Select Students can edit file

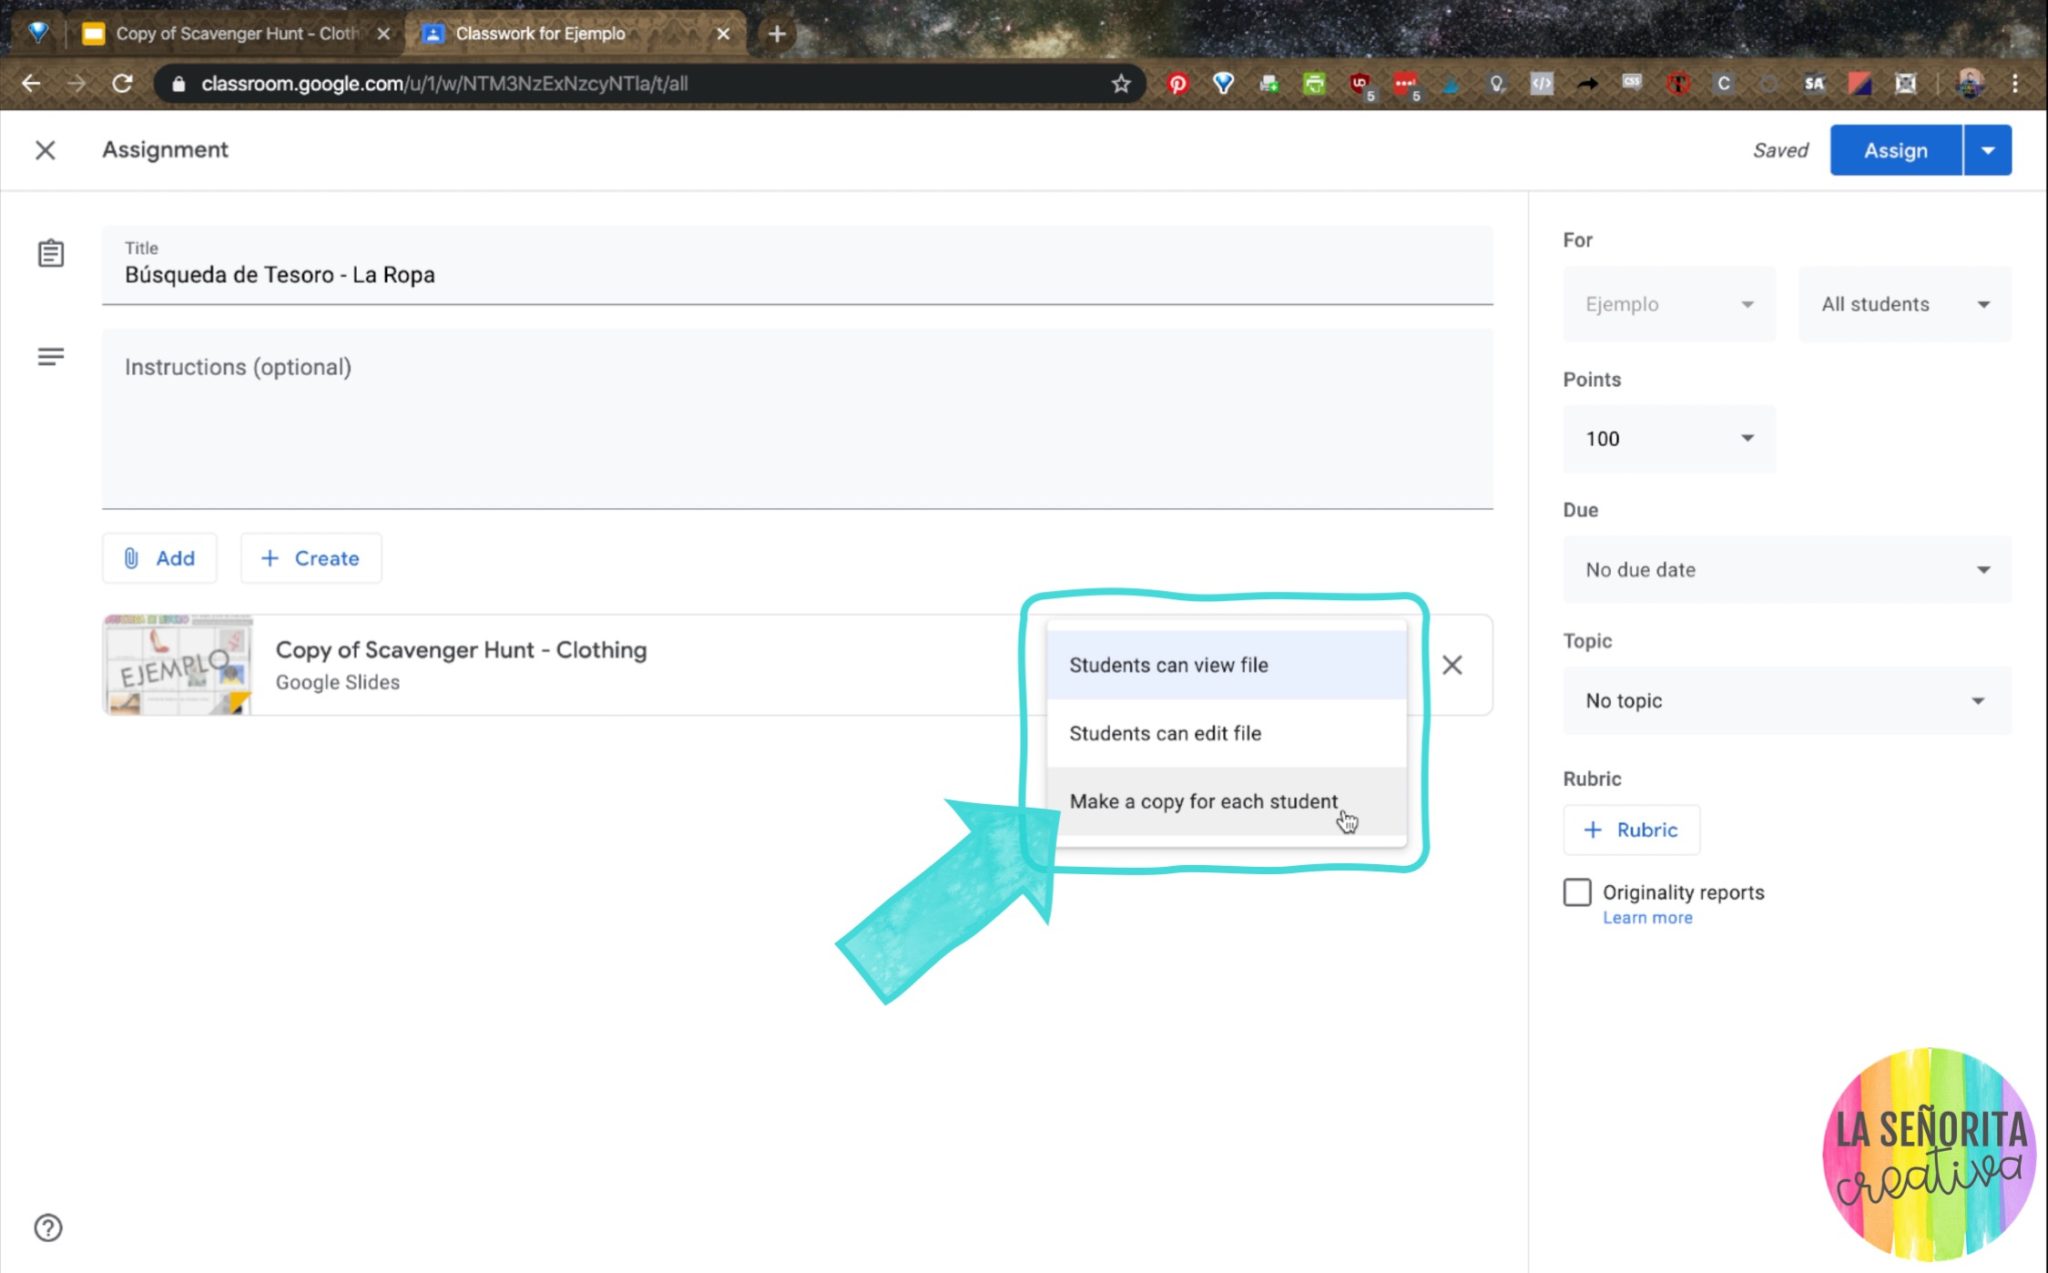point(1165,733)
